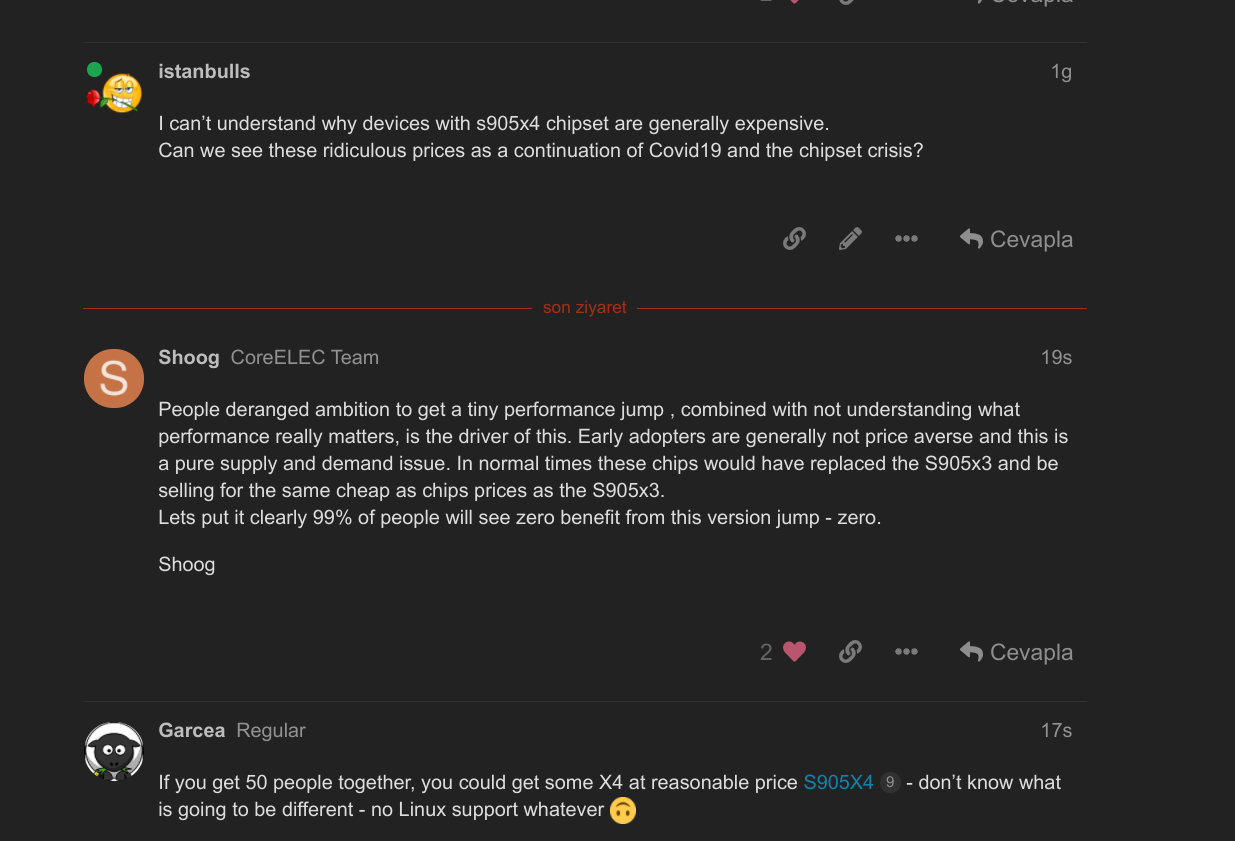Click the pencil edit icon on istanbulls' post
The image size is (1235, 841).
[850, 239]
